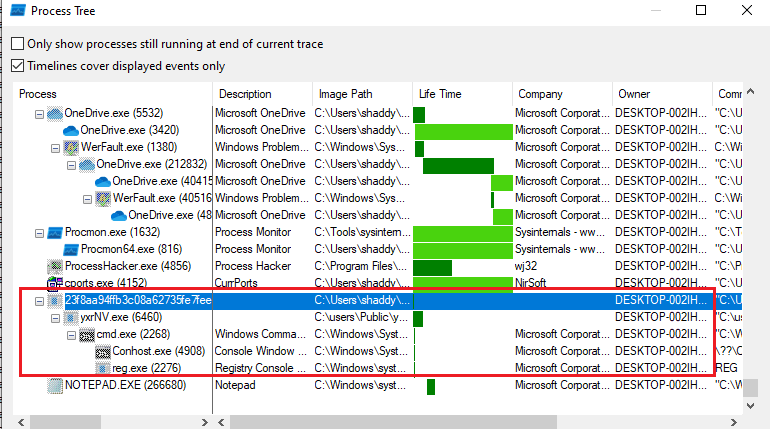Click the OneDrive.exe (212832) cloud icon
The height and width of the screenshot is (429, 770).
pos(86,164)
